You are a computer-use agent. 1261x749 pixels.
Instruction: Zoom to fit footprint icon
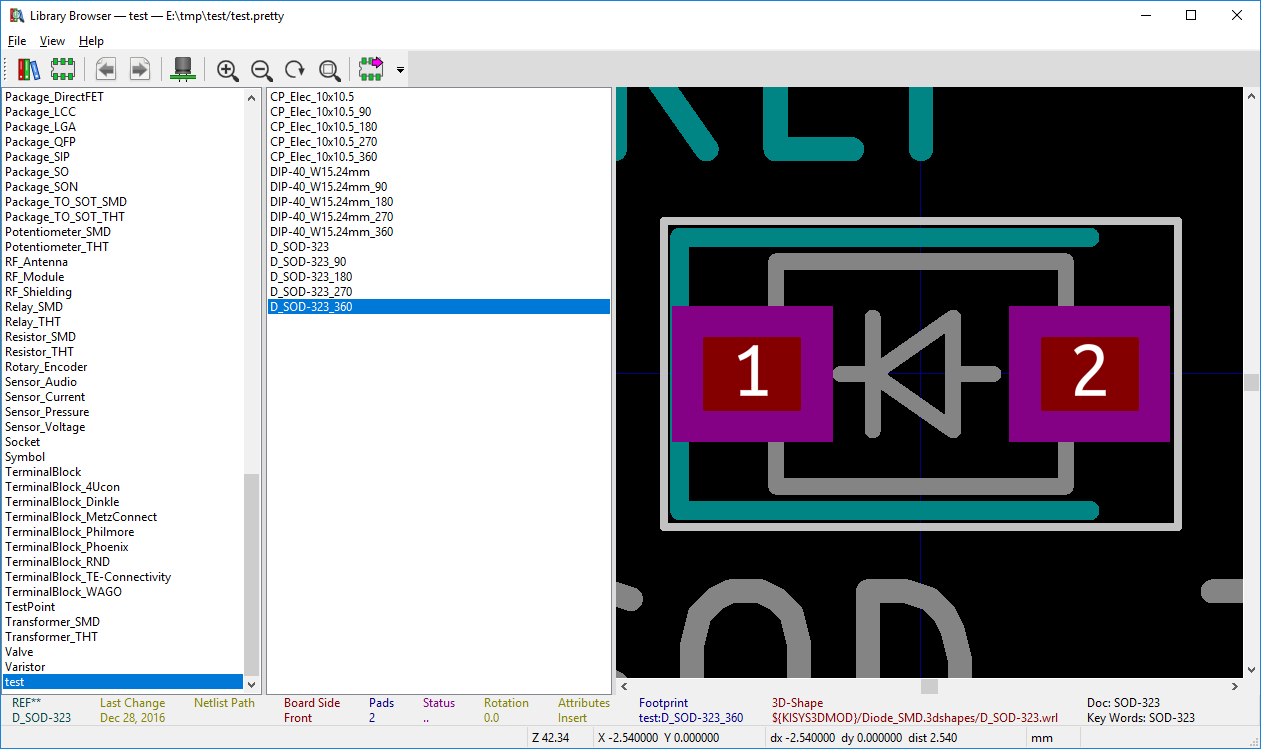click(329, 69)
